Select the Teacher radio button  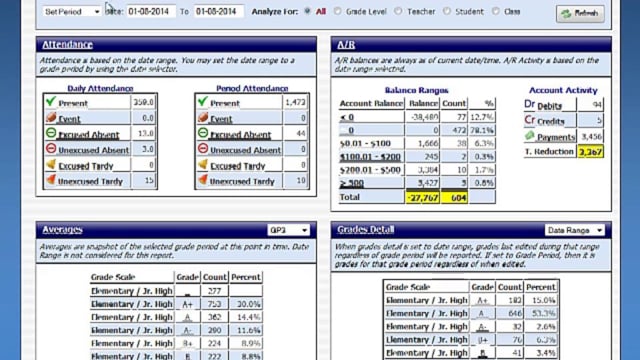click(398, 11)
